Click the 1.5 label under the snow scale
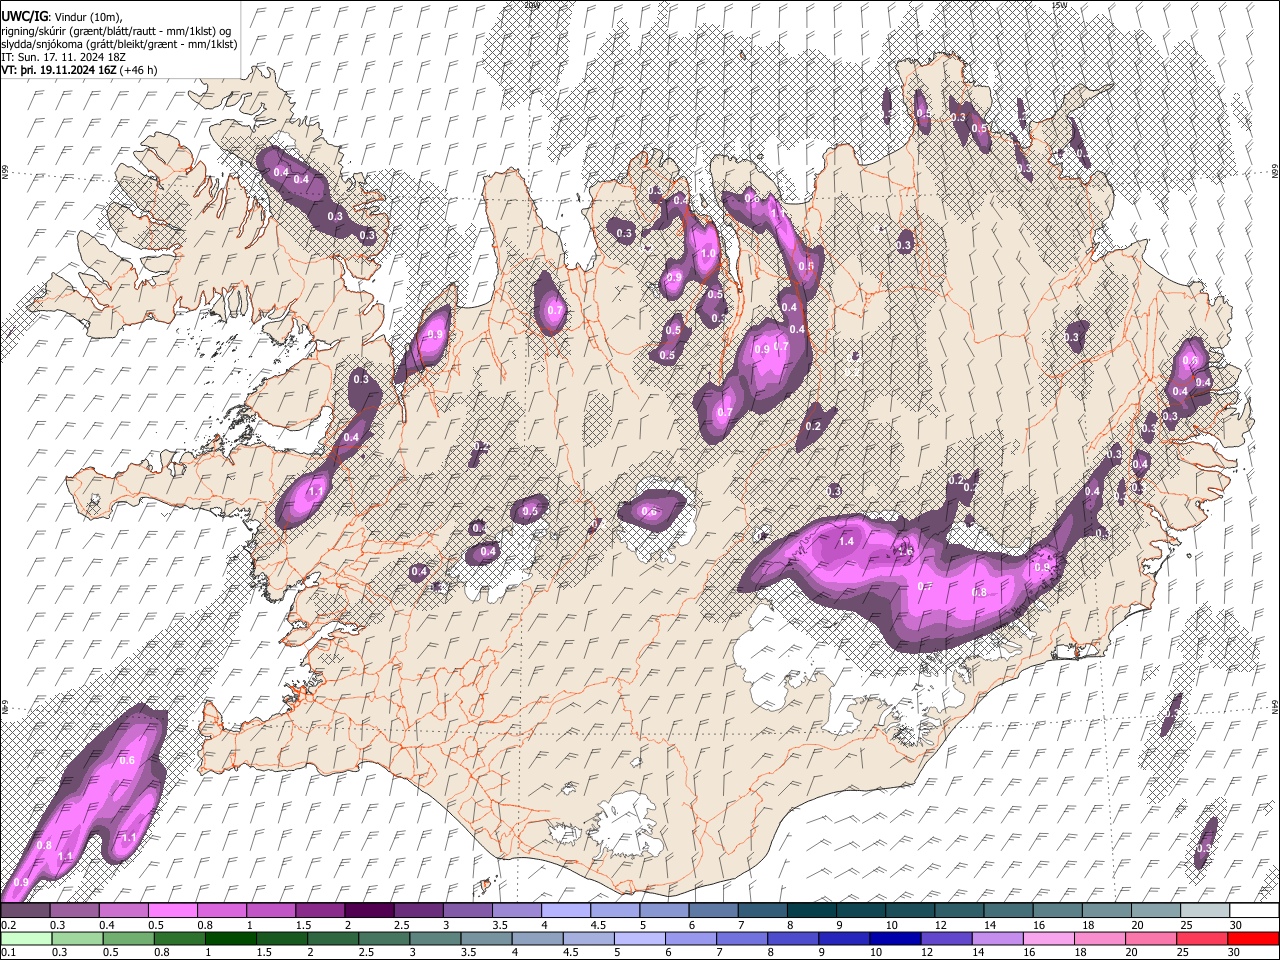Screen dimensions: 1280x960 tap(303, 925)
